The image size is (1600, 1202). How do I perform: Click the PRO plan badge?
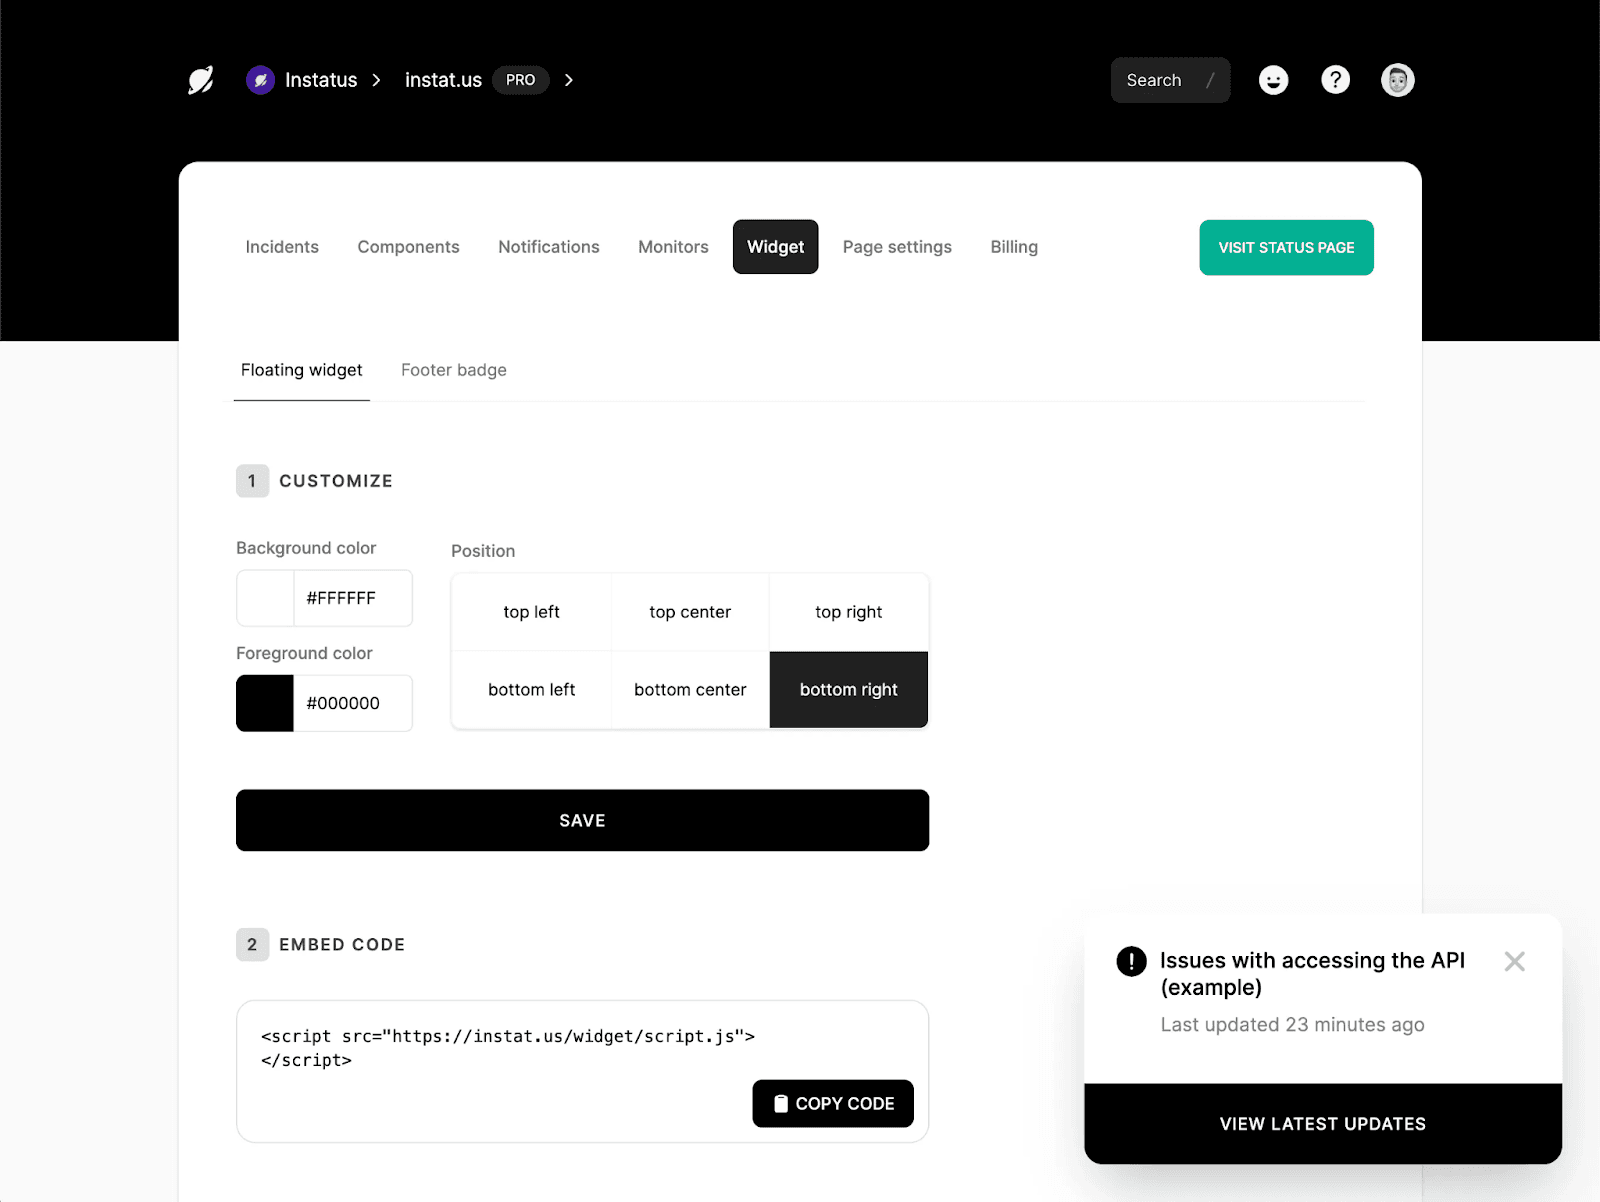(x=520, y=80)
